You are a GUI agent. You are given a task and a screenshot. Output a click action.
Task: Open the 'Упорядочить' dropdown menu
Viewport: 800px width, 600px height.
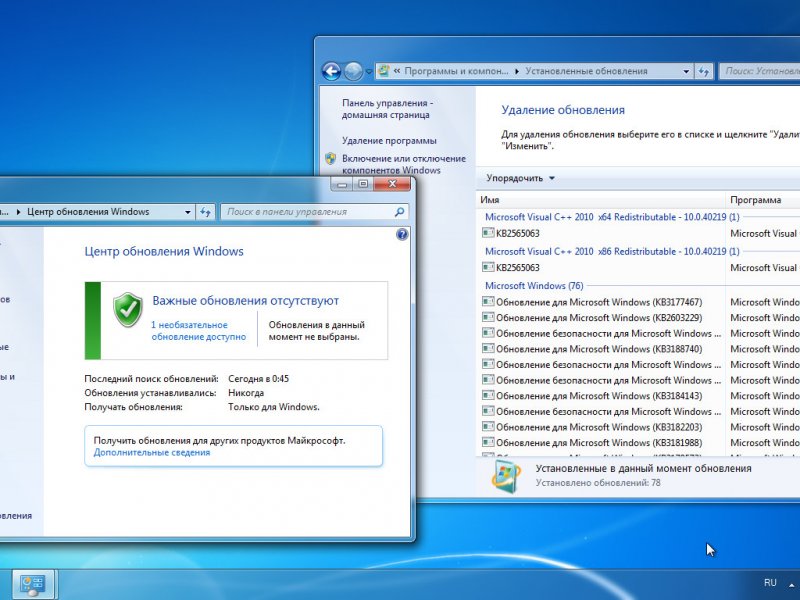(520, 178)
